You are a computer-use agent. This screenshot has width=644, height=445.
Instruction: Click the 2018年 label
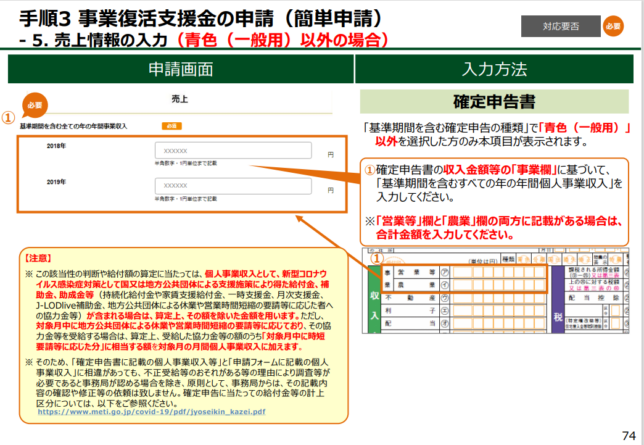[56, 146]
